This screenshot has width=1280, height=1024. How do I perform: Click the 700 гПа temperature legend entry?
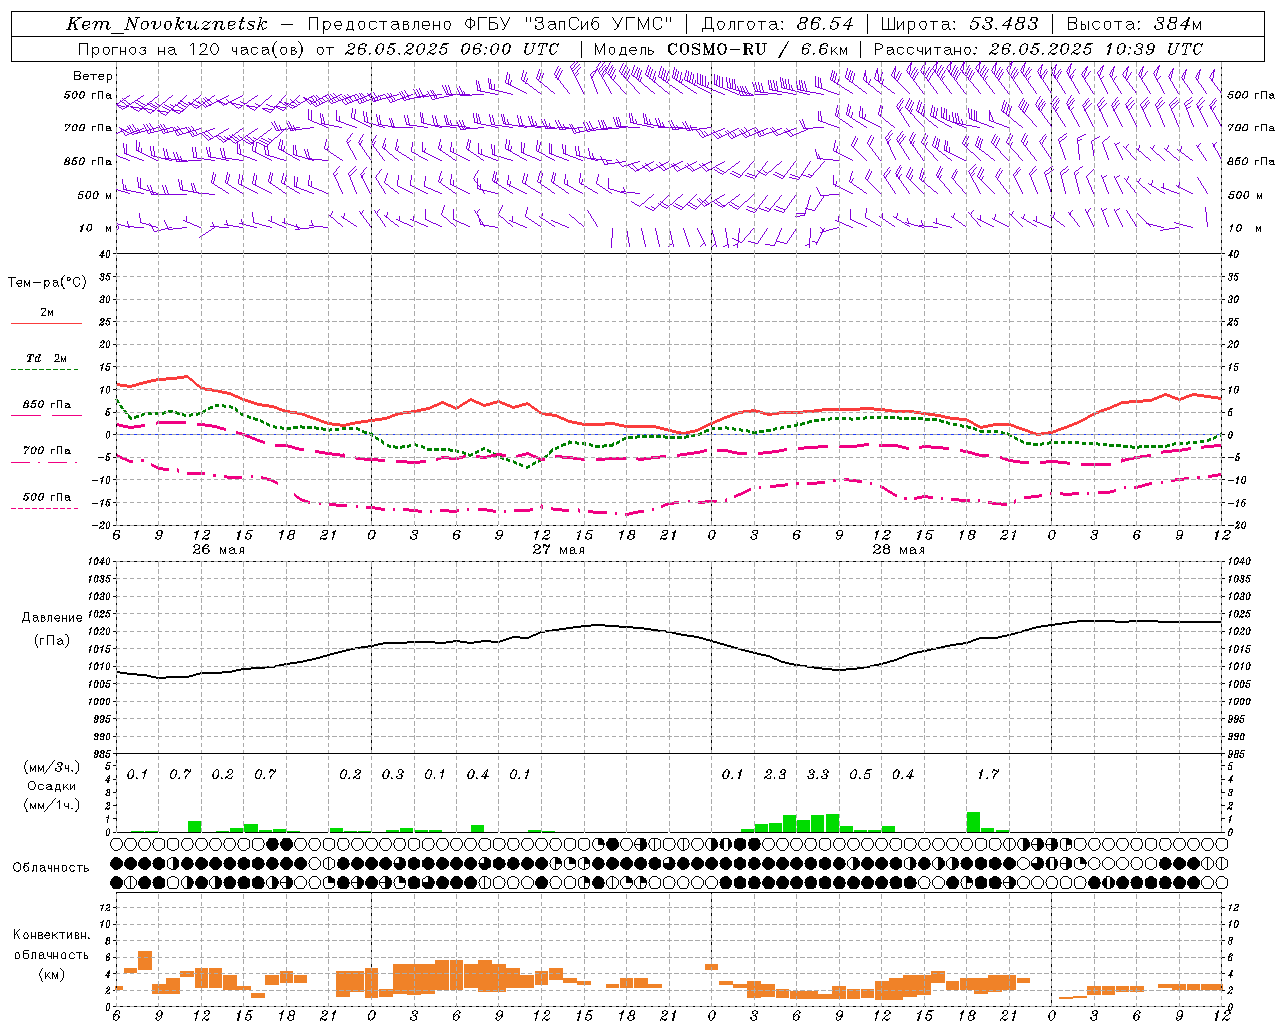(47, 451)
